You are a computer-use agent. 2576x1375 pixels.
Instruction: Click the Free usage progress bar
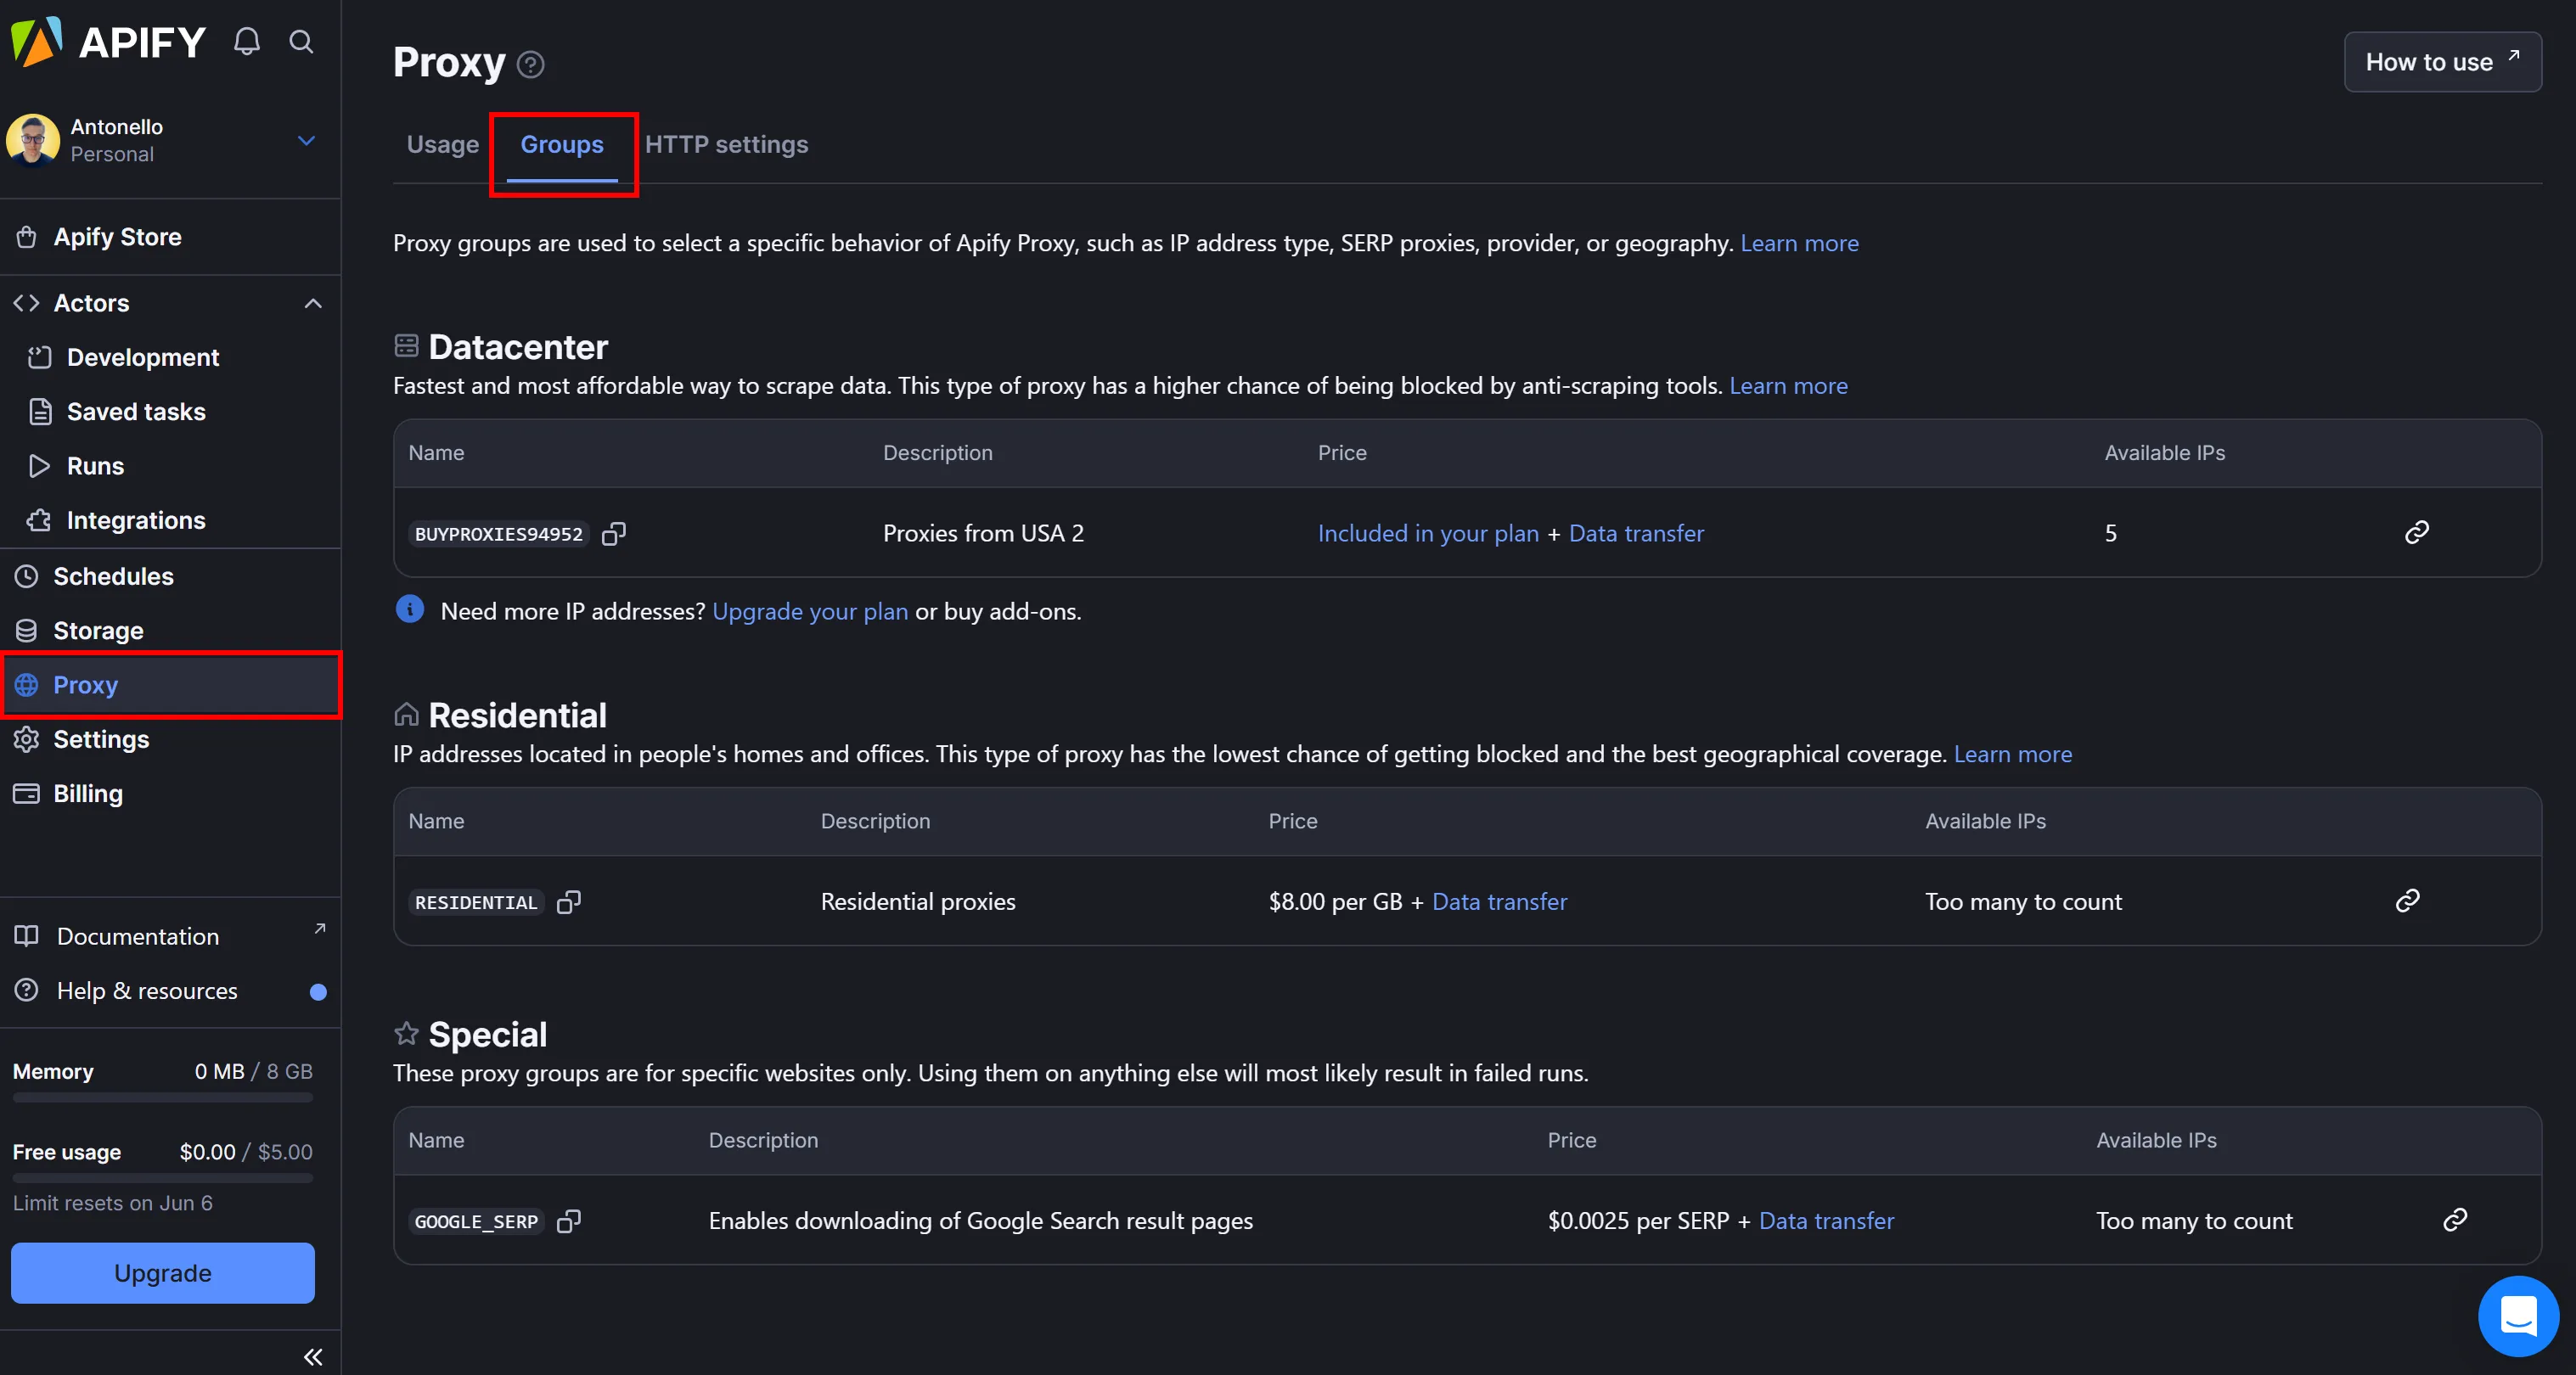click(x=163, y=1178)
